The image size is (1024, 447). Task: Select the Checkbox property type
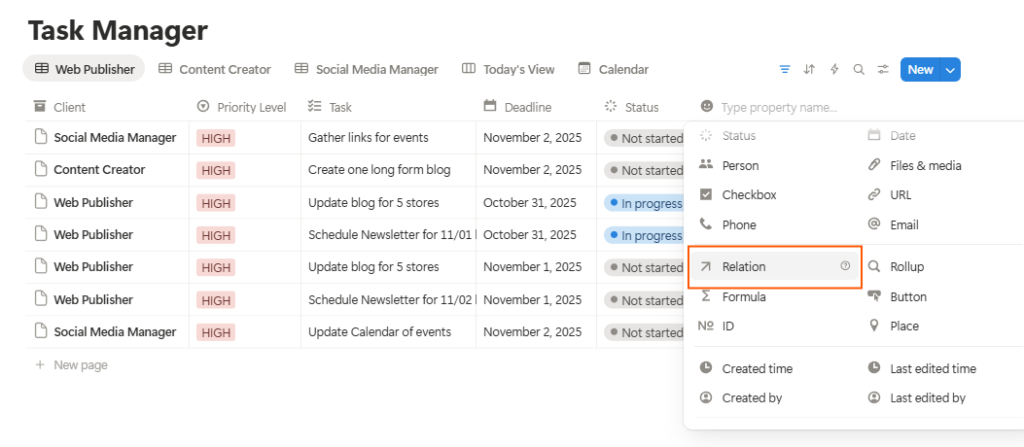click(748, 195)
